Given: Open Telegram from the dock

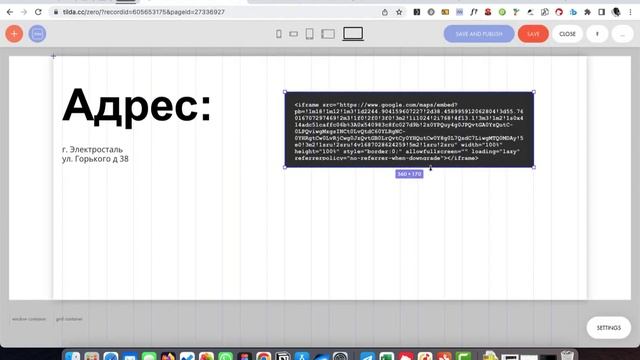Looking at the screenshot, I should [367, 356].
